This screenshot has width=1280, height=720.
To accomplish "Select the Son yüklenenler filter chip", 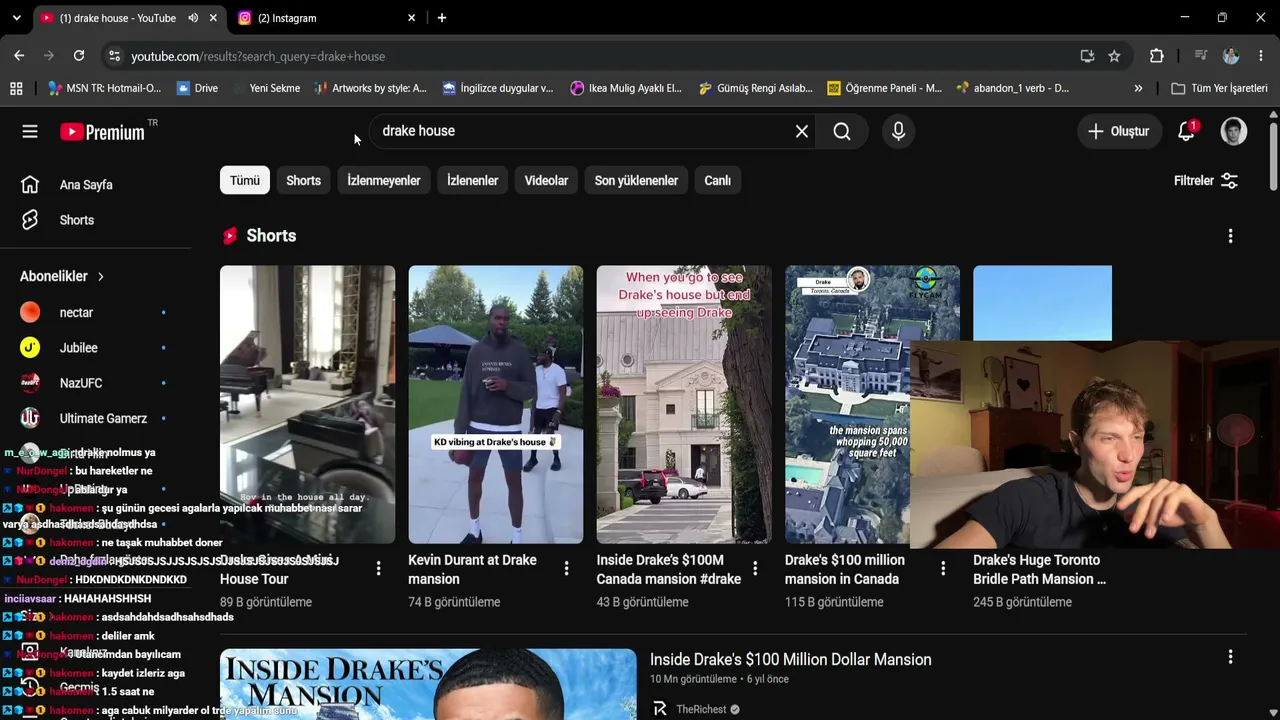I will (636, 181).
